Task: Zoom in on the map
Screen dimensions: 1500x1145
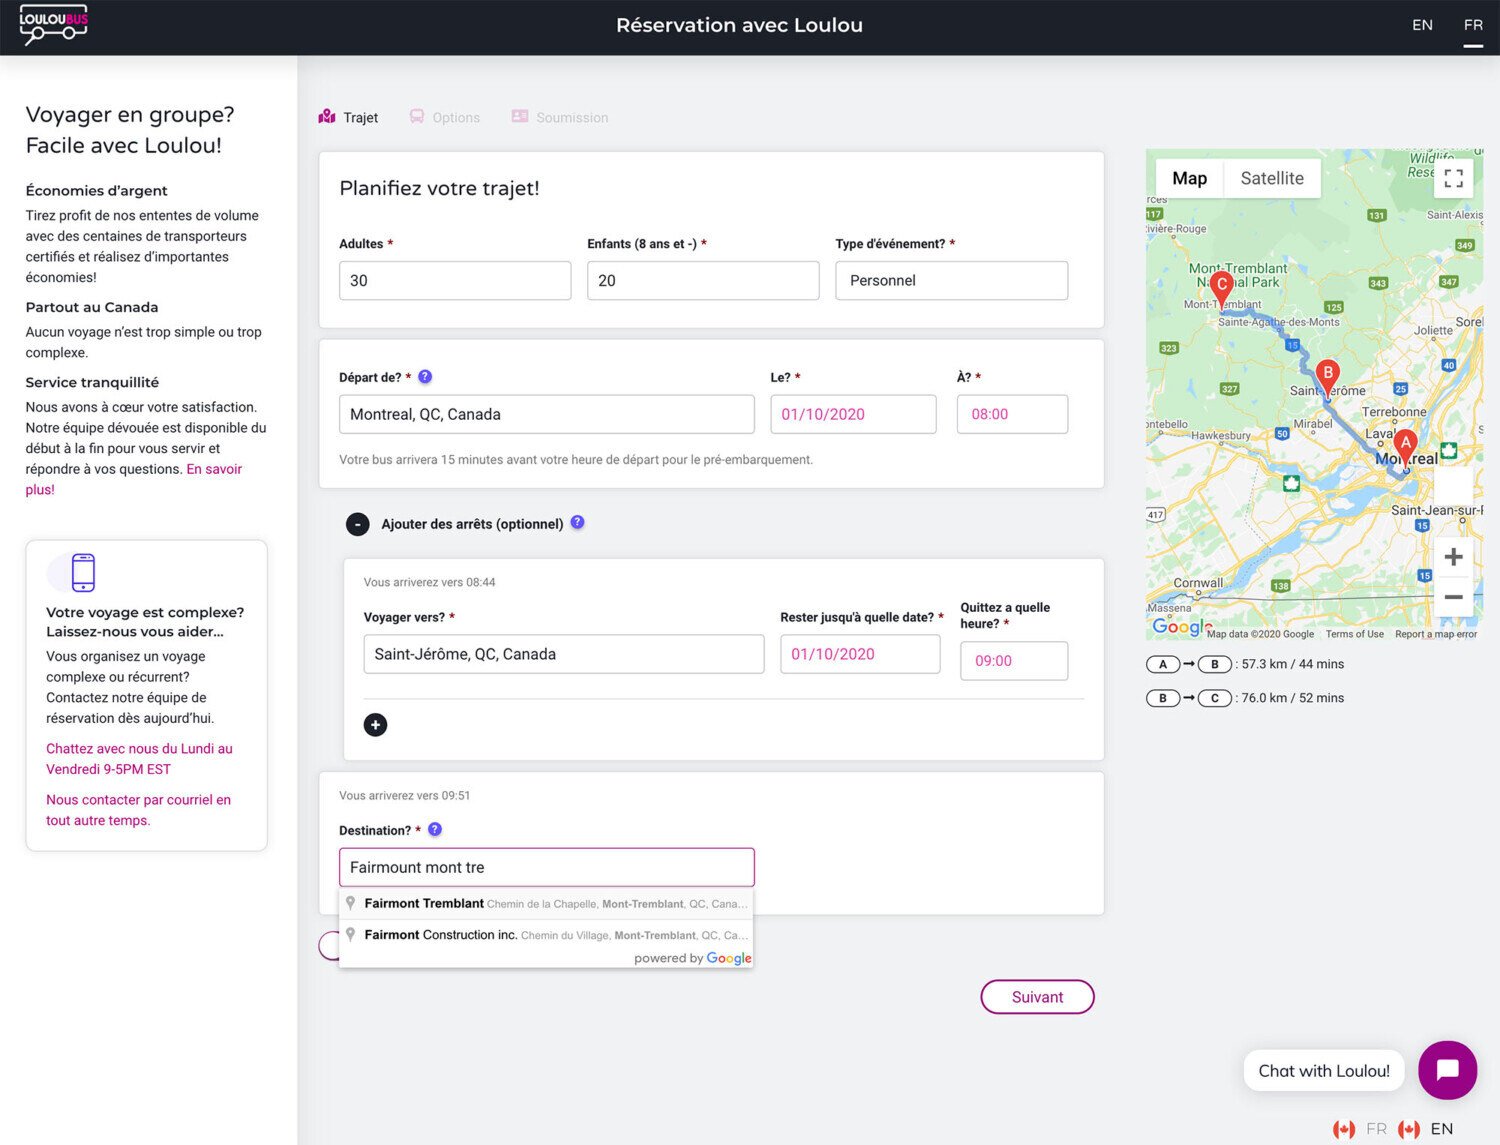Action: pyautogui.click(x=1453, y=557)
